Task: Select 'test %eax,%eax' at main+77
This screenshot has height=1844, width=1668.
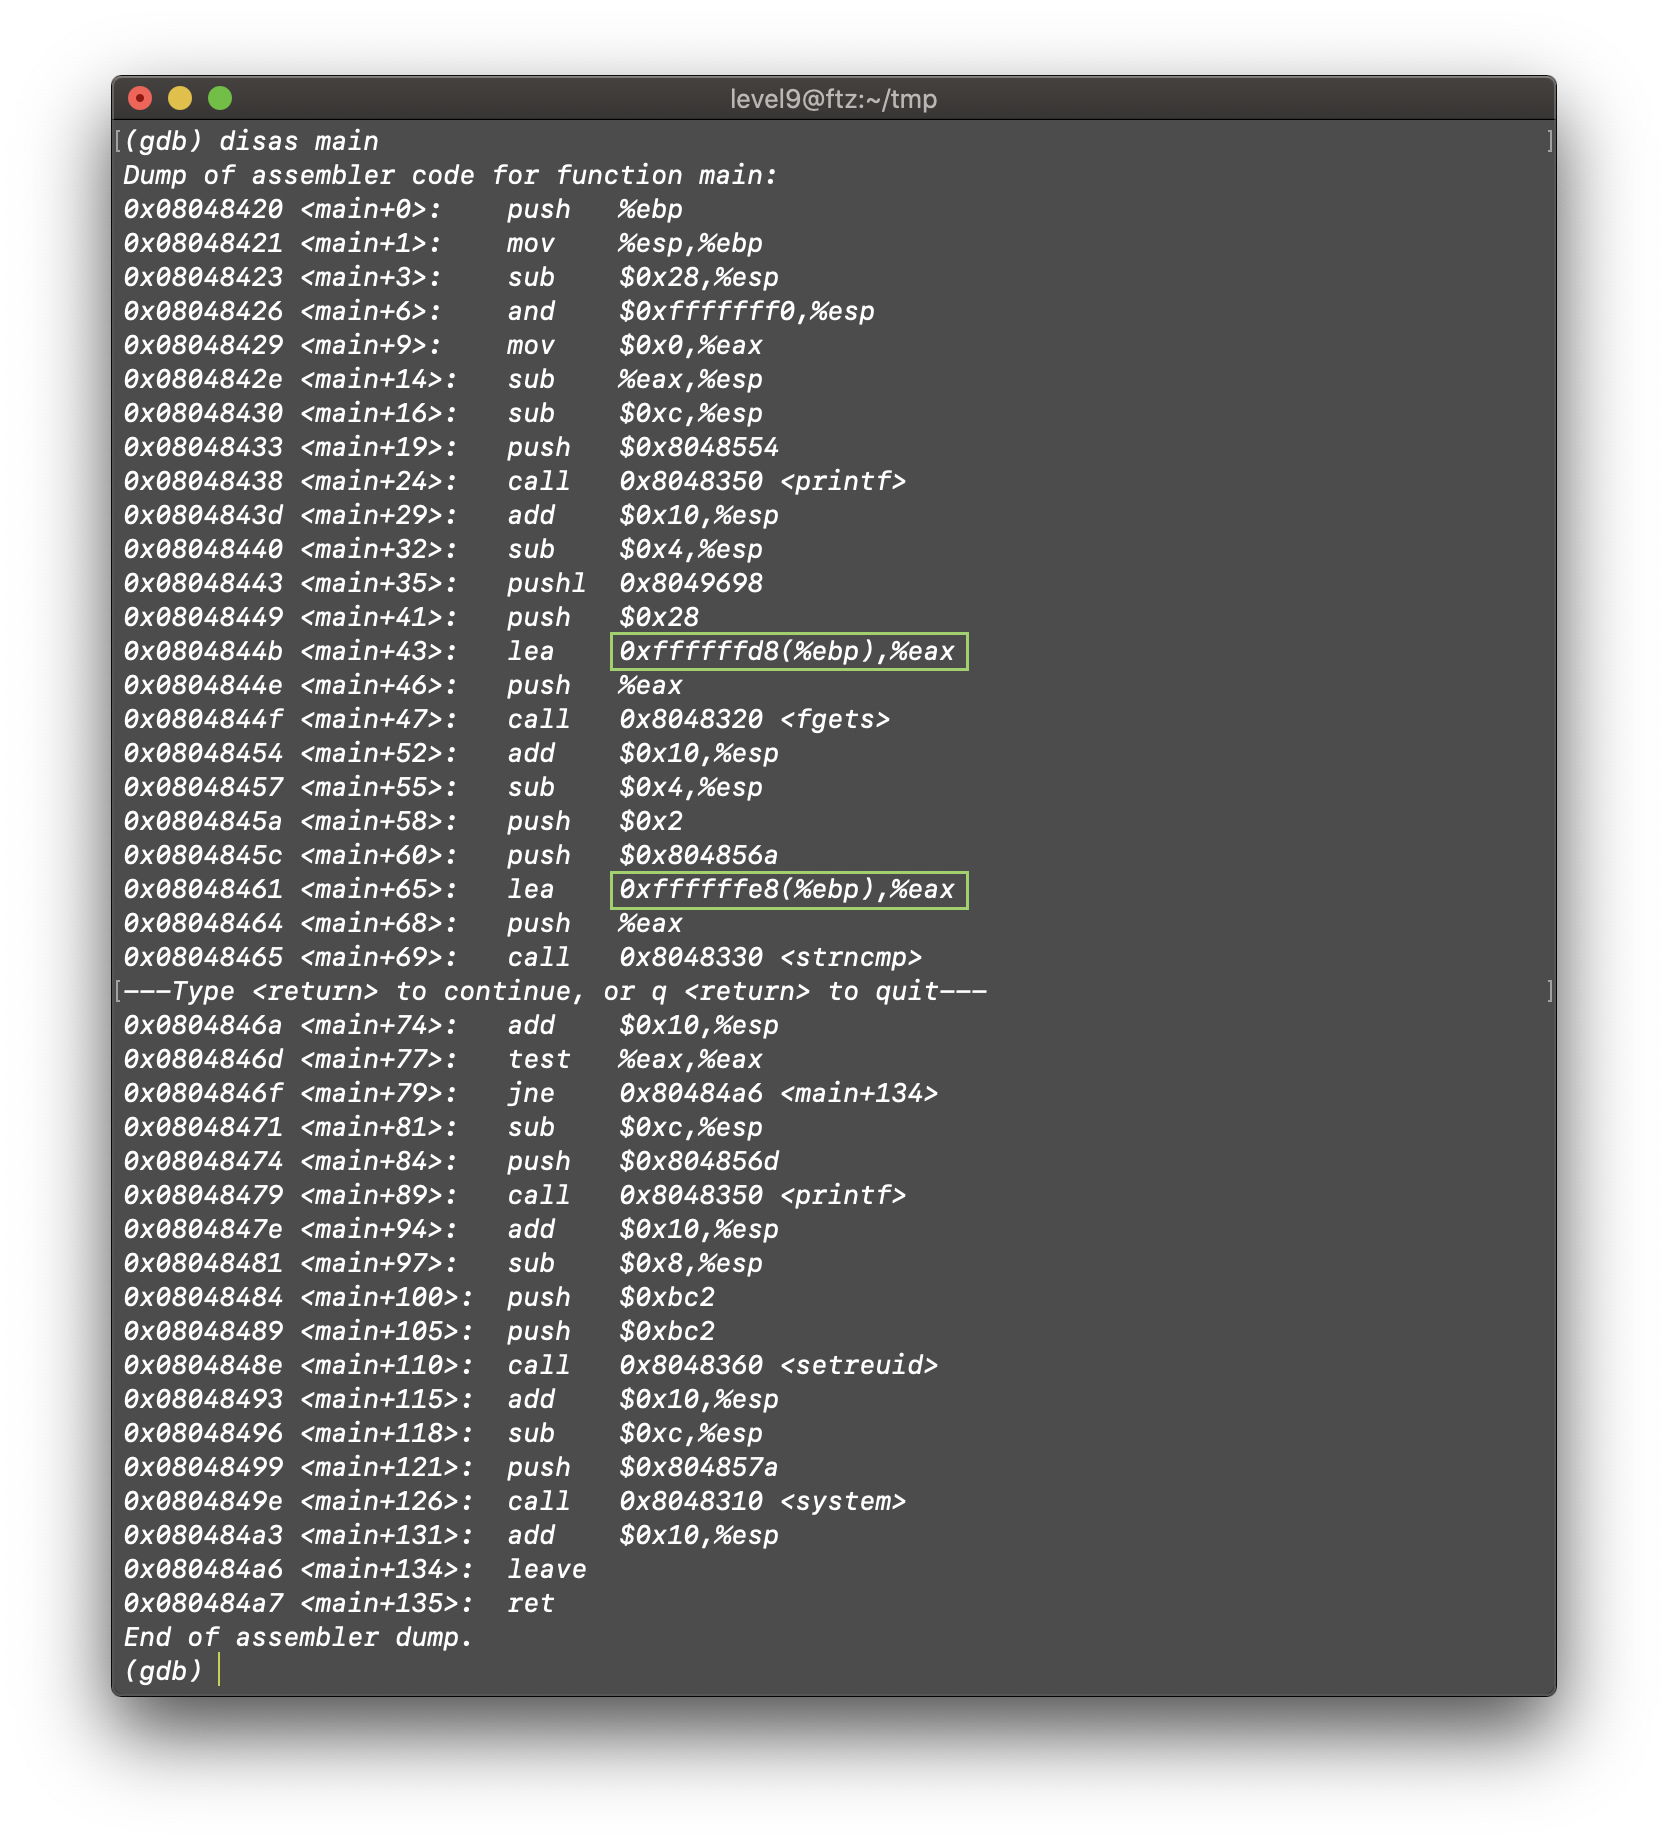Action: point(634,1059)
